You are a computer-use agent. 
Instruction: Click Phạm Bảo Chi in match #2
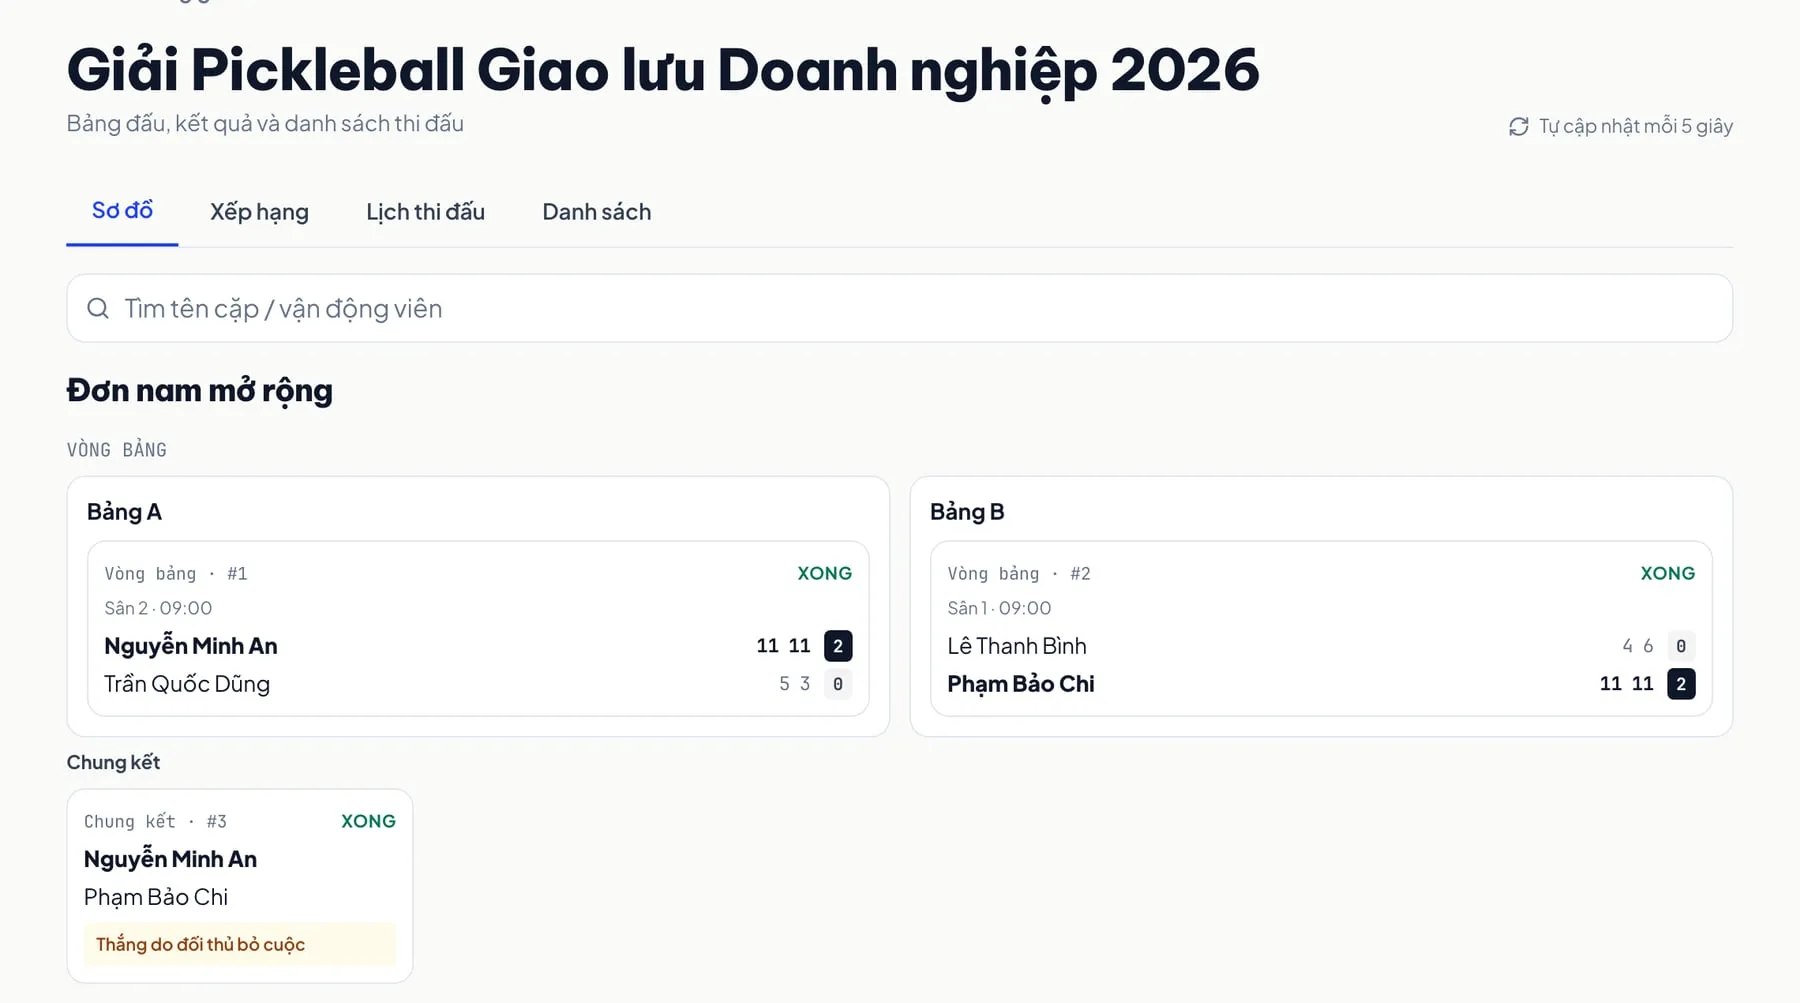1021,684
